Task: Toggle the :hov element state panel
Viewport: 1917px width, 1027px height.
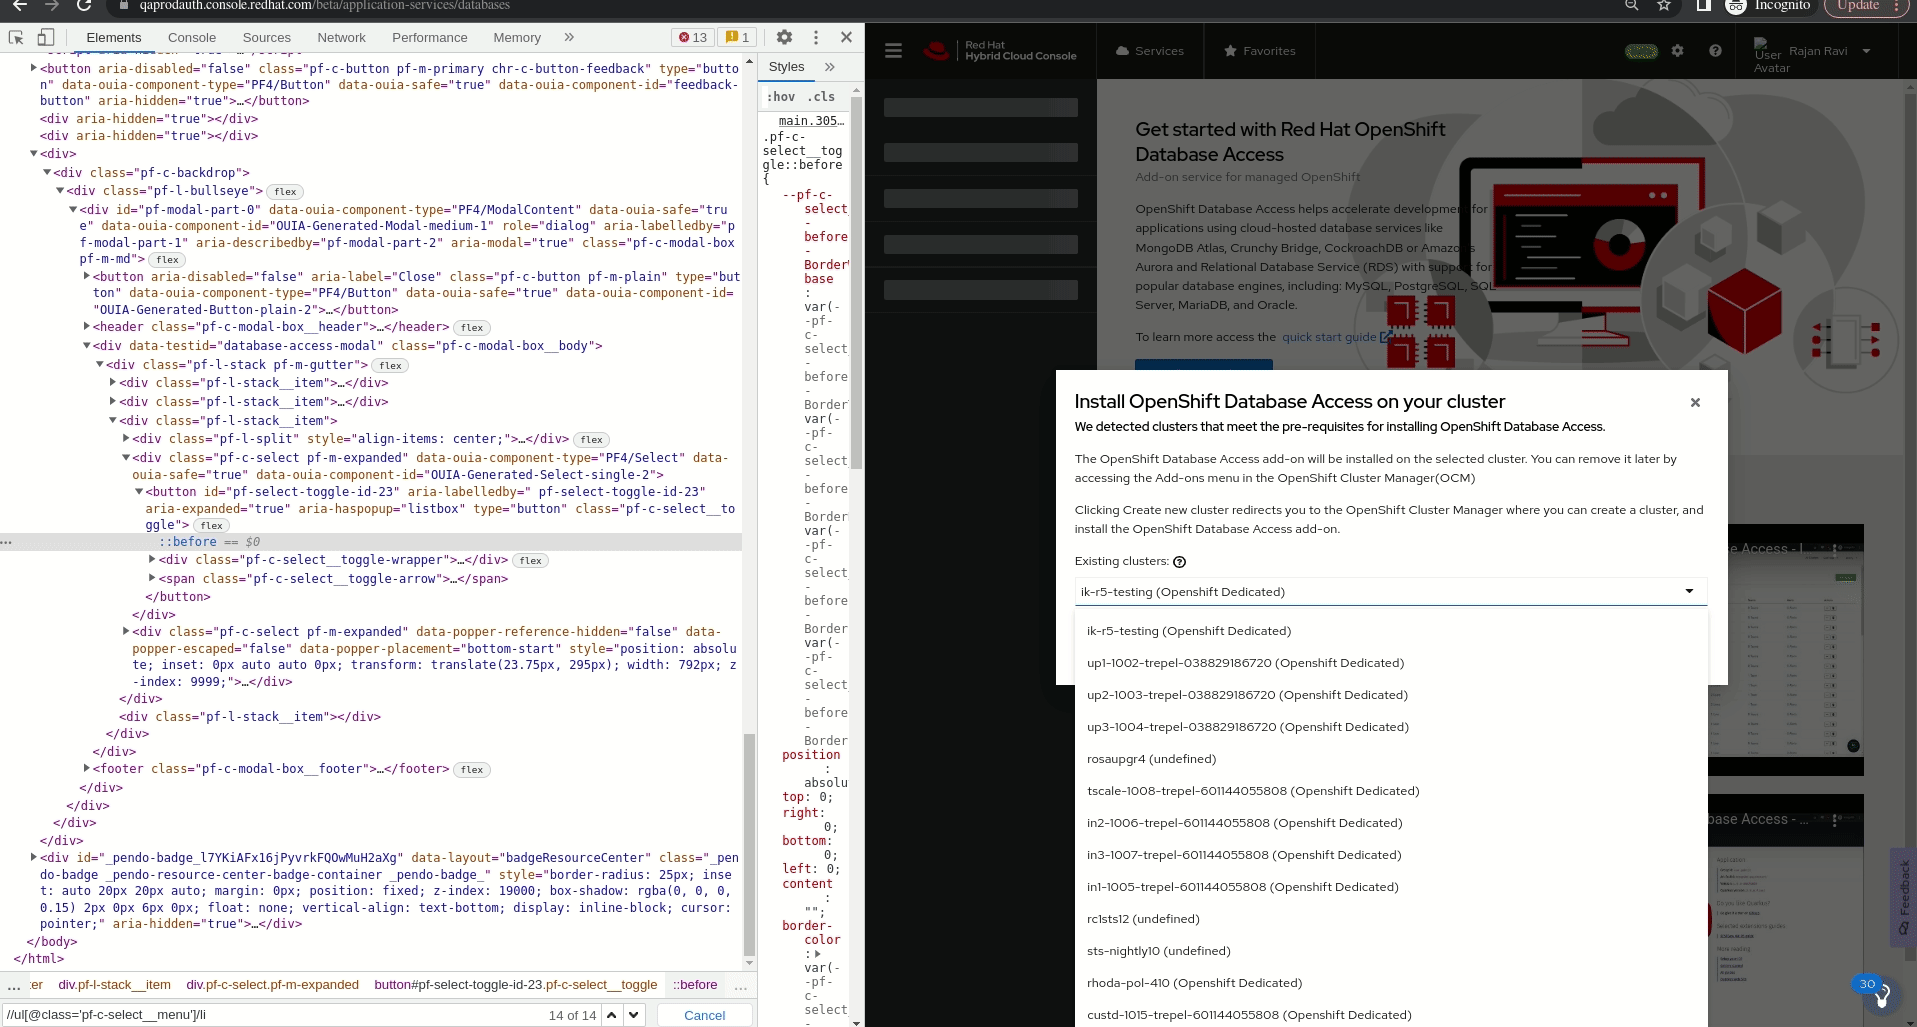Action: point(782,97)
